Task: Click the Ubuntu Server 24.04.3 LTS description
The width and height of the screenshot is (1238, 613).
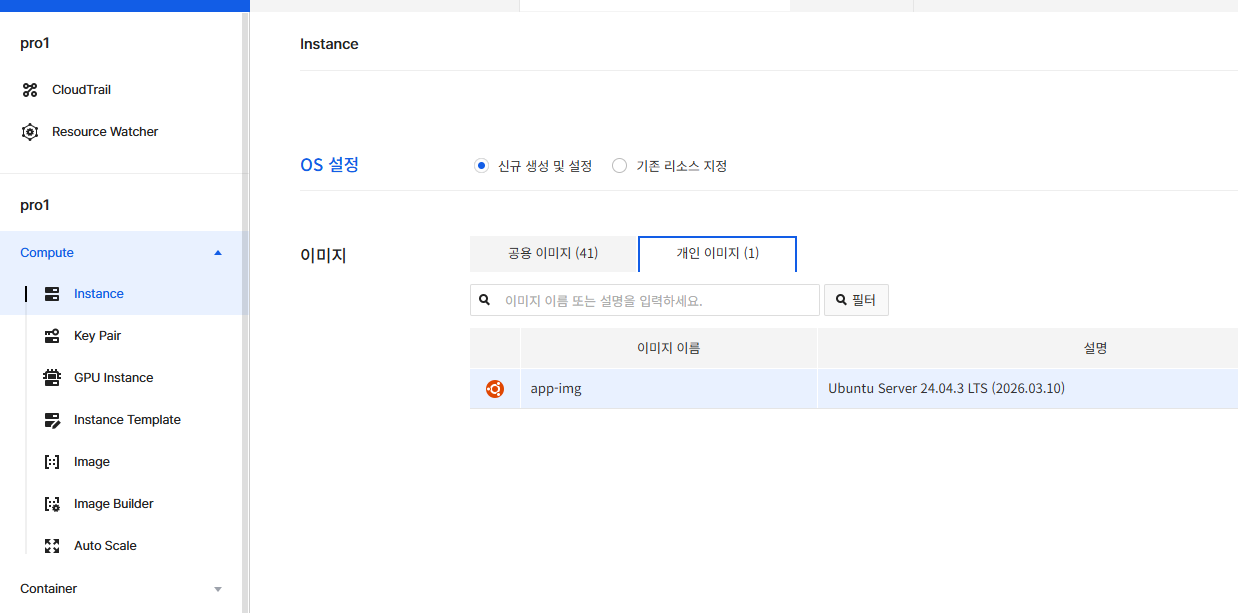Action: [946, 389]
